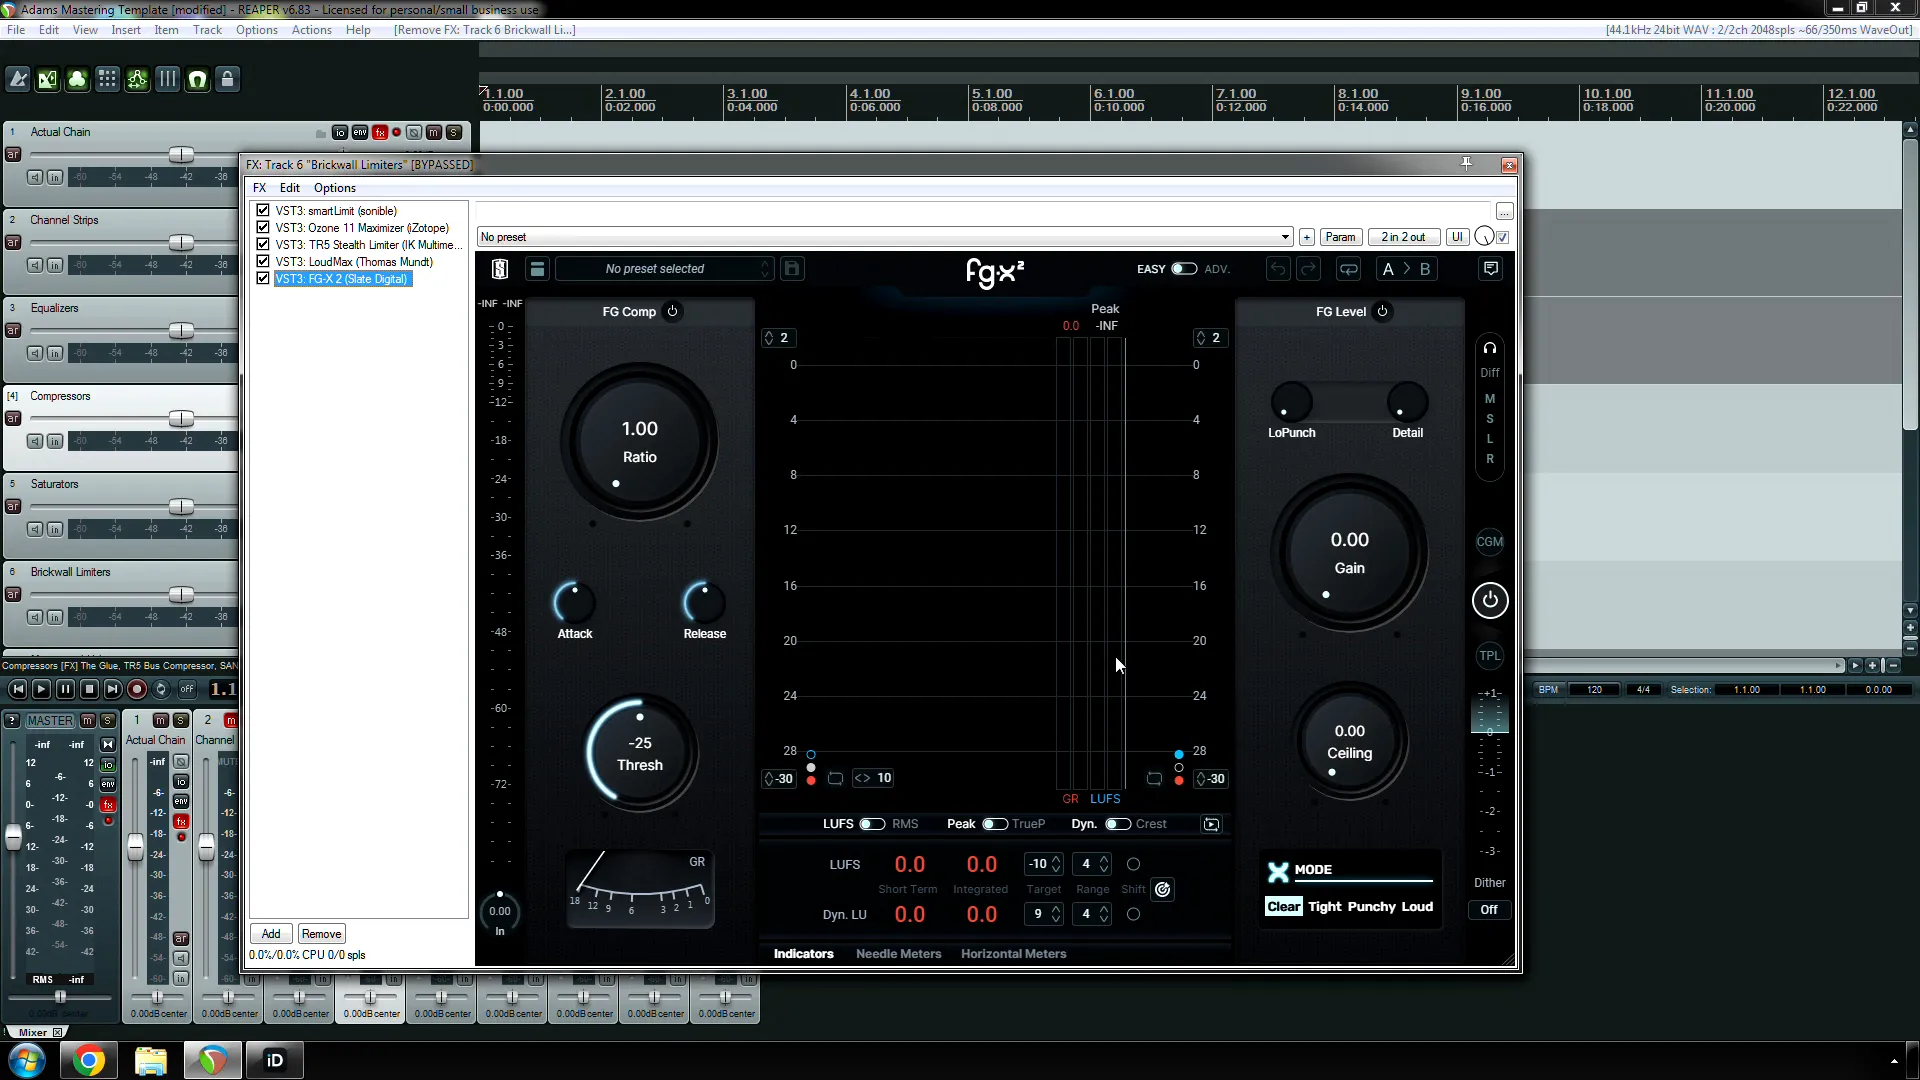This screenshot has height=1080, width=1920.
Task: Click the FG-X 2 main bypass power button
Action: [1490, 600]
